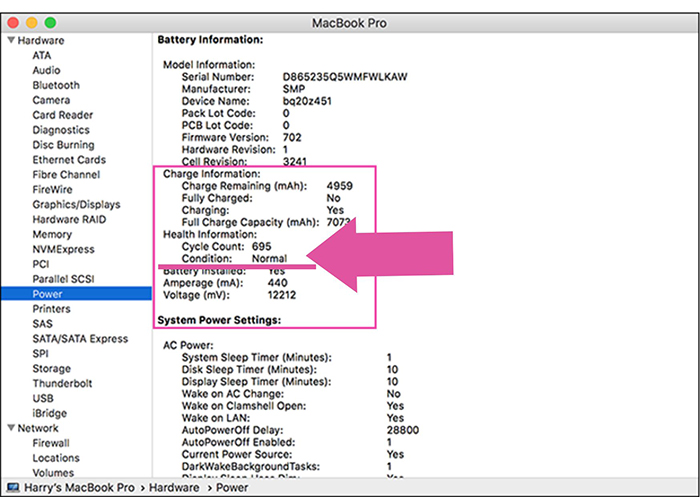This screenshot has width=700, height=497.
Task: Select iBridge in the sidebar
Action: 50,413
